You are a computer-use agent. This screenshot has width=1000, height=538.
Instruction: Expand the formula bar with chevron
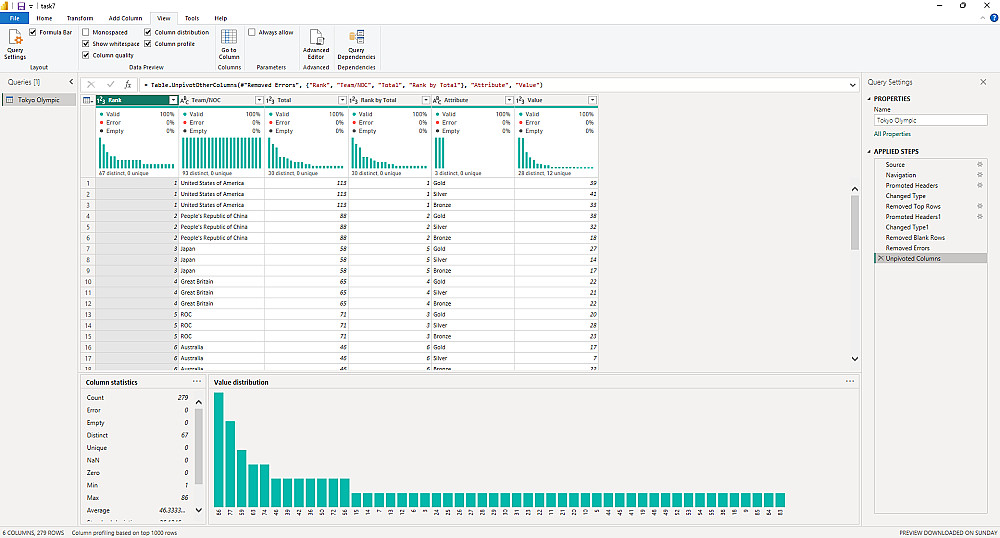(851, 85)
